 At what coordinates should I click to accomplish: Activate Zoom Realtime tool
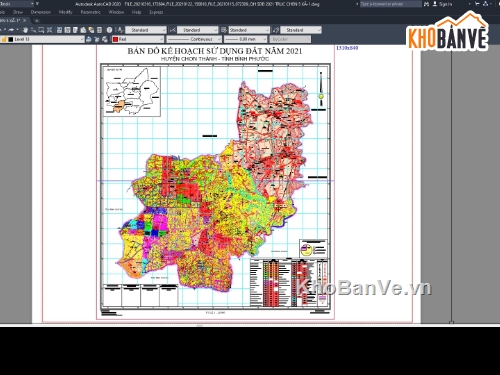(33, 30)
